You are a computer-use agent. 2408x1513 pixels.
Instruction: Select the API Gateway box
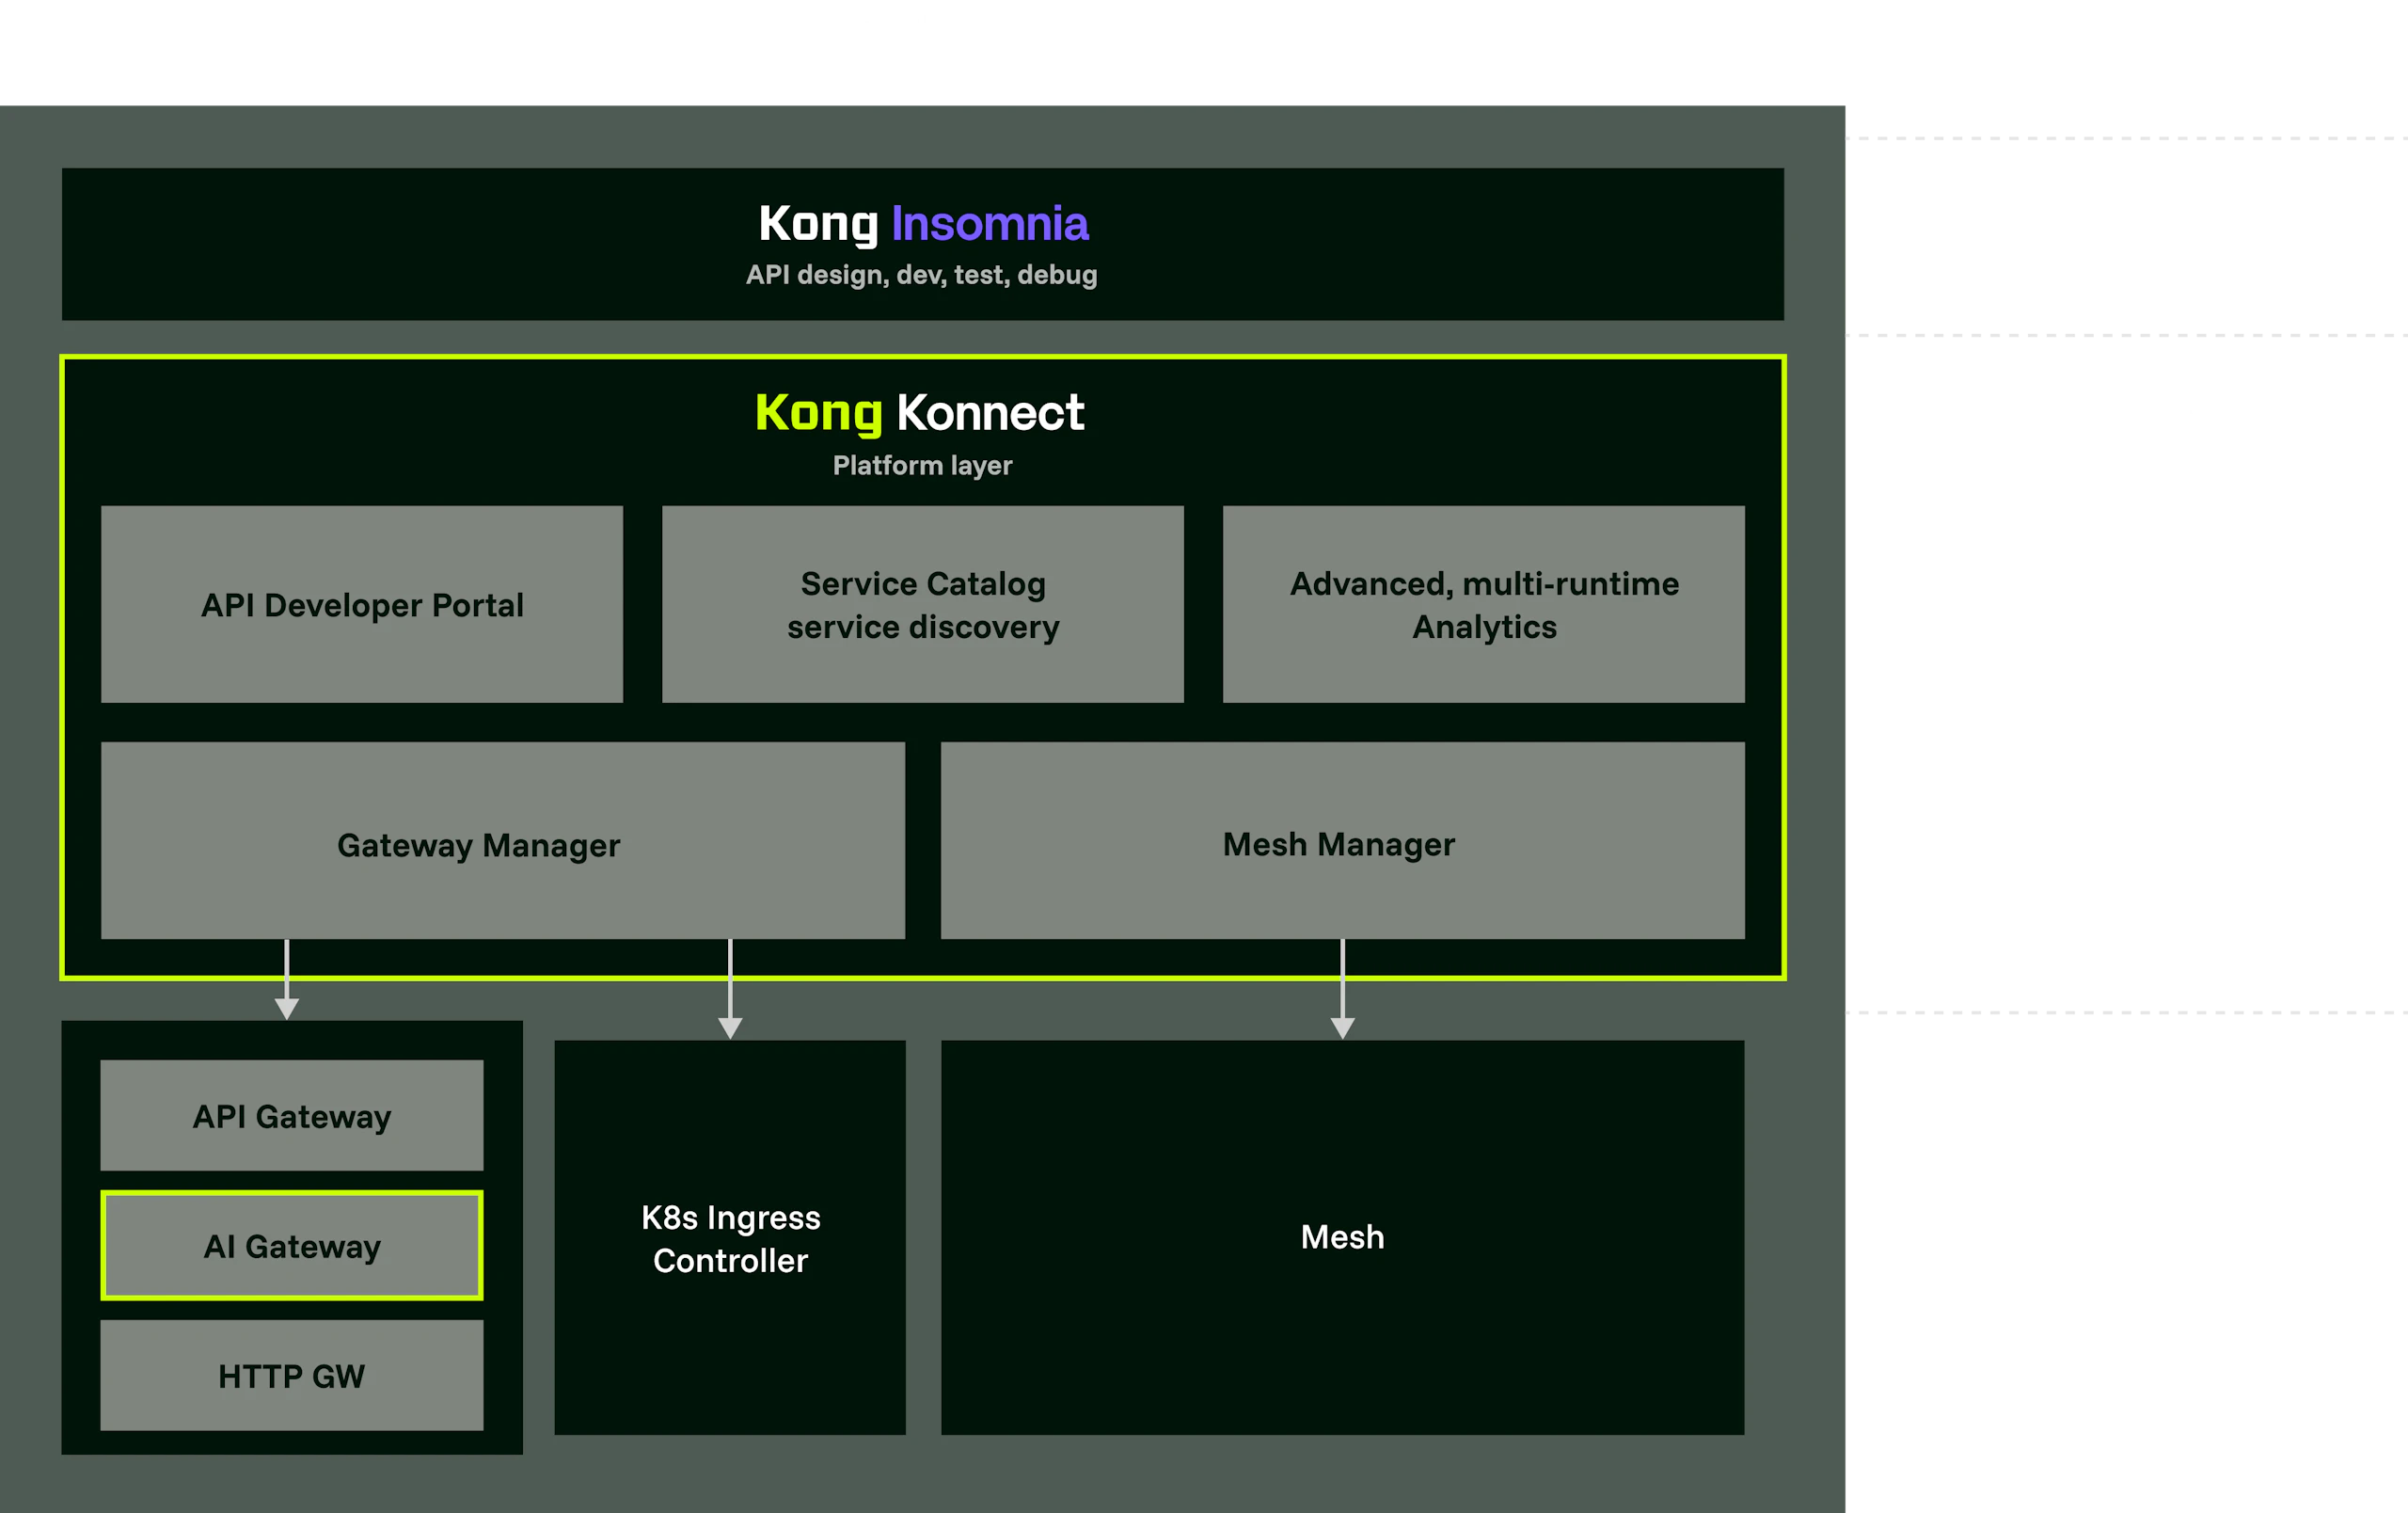(x=292, y=1115)
